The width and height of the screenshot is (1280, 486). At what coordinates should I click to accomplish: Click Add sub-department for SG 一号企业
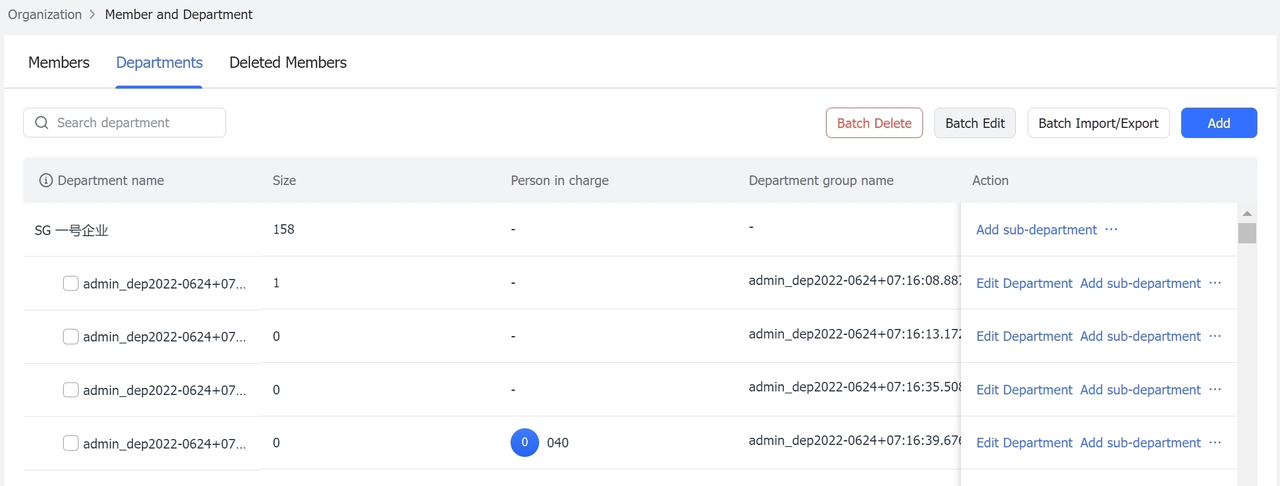pyautogui.click(x=1036, y=230)
